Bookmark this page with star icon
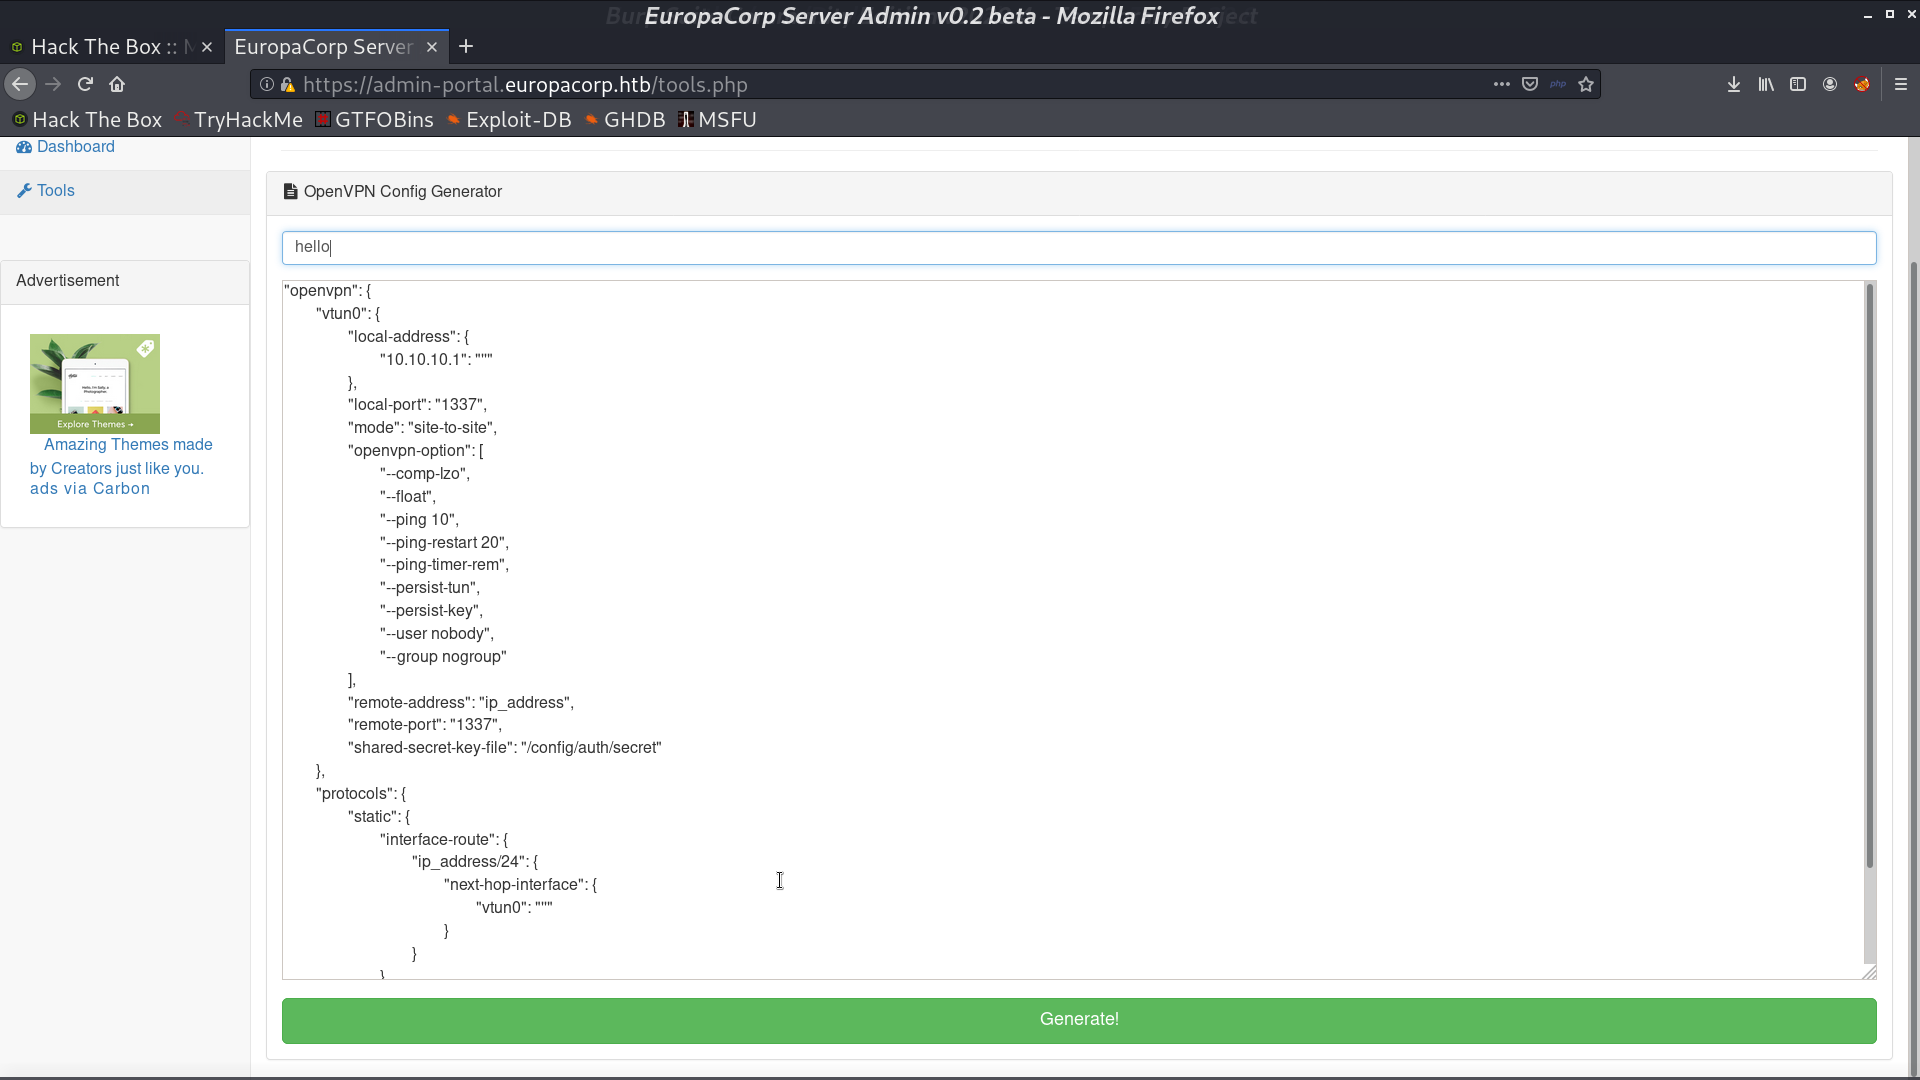 [x=1586, y=85]
